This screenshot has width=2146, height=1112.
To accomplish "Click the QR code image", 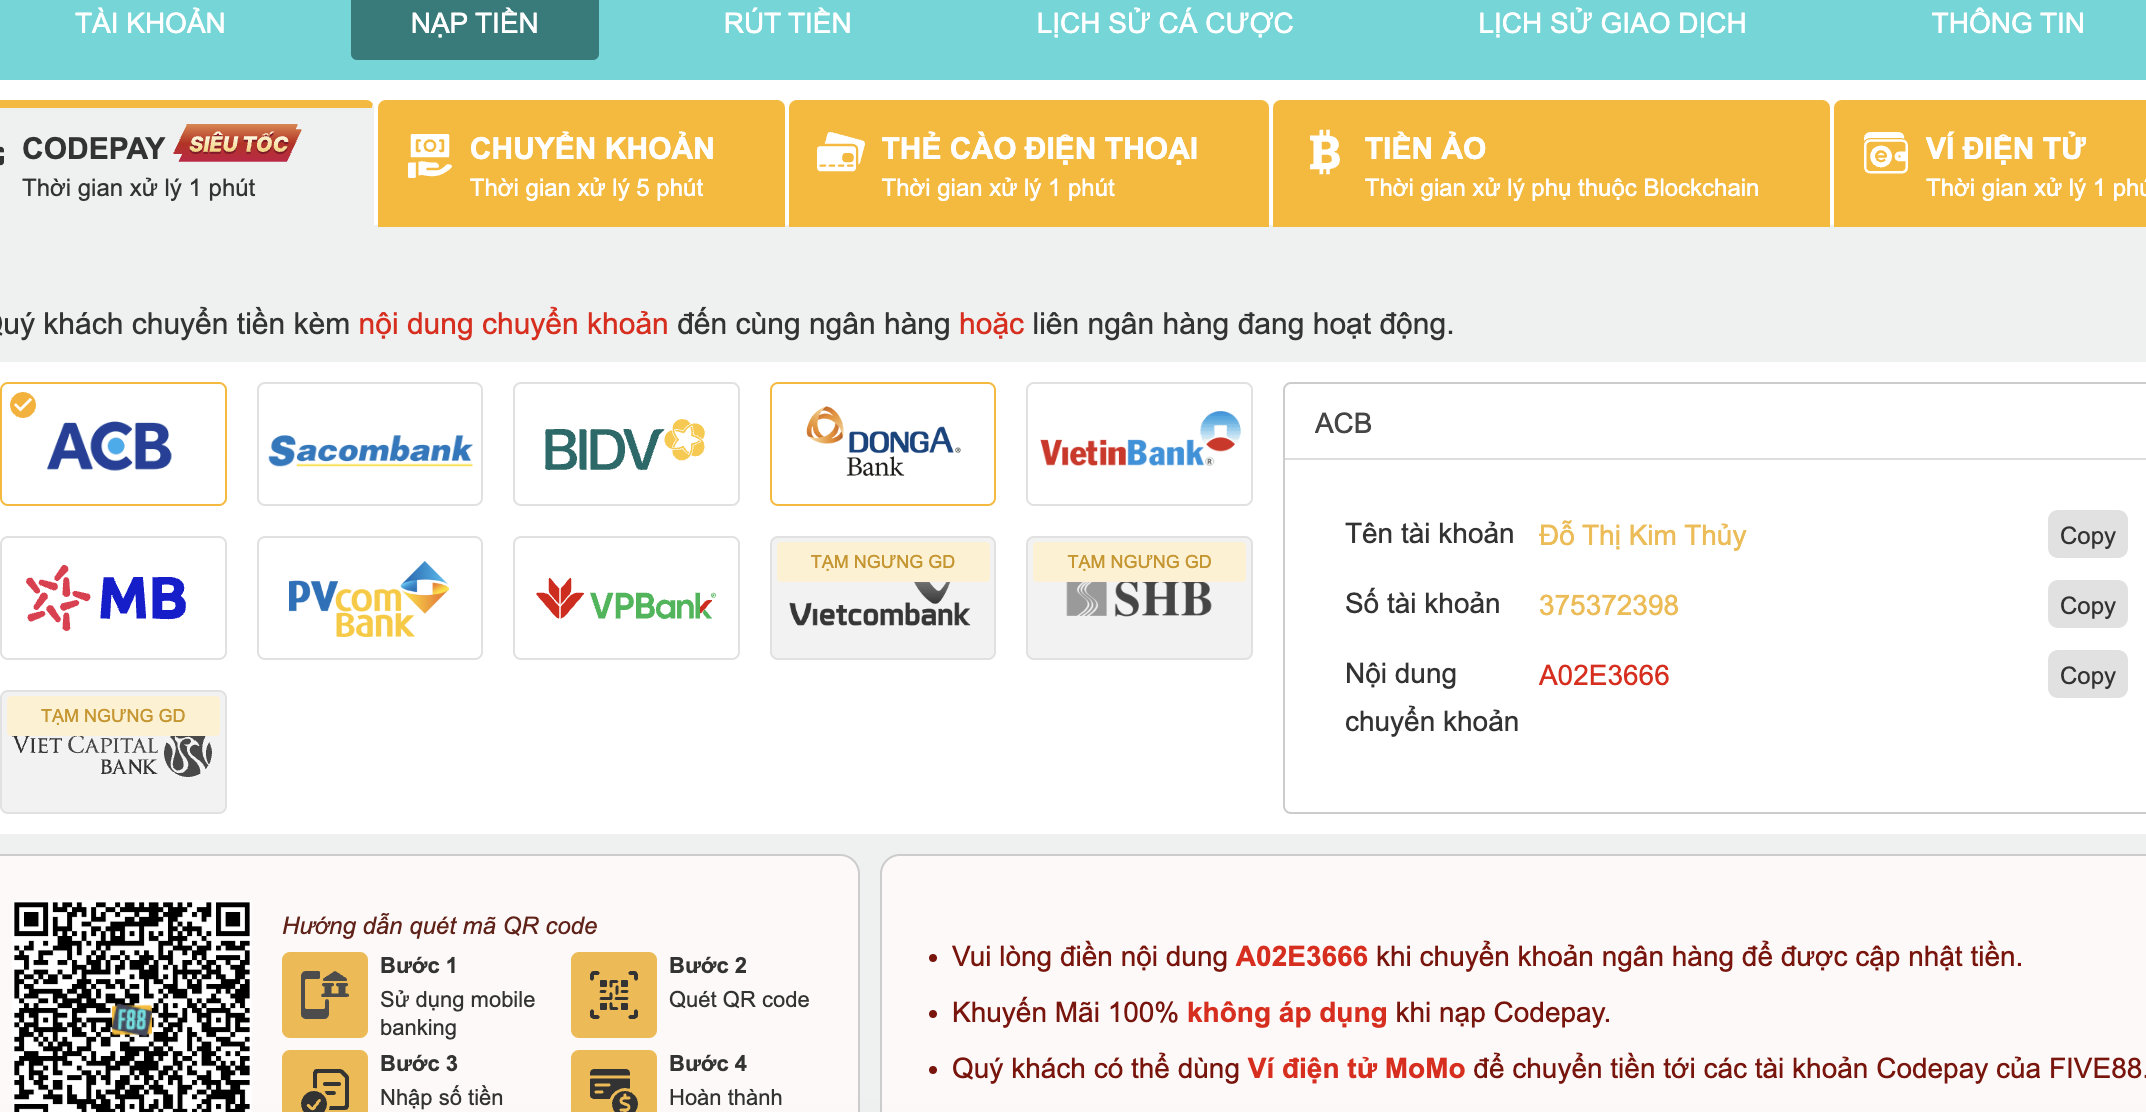I will click(x=132, y=1005).
